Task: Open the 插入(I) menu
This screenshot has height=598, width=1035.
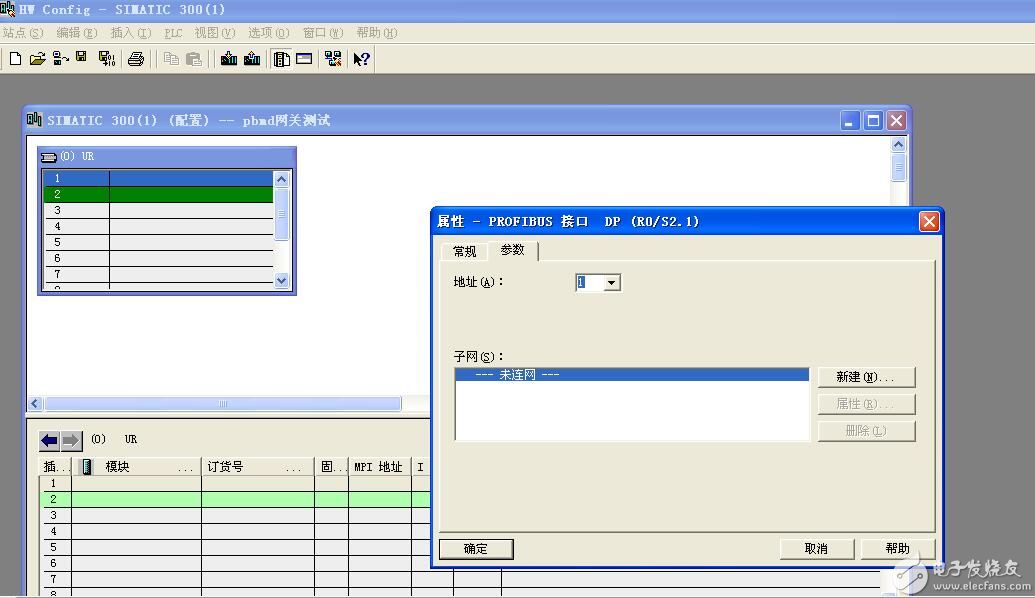Action: click(131, 32)
